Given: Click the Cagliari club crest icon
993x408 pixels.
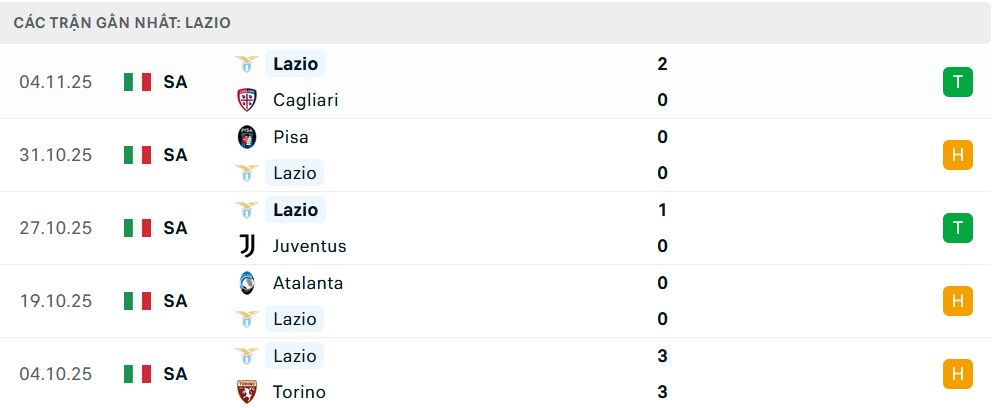Looking at the screenshot, I should tap(246, 100).
